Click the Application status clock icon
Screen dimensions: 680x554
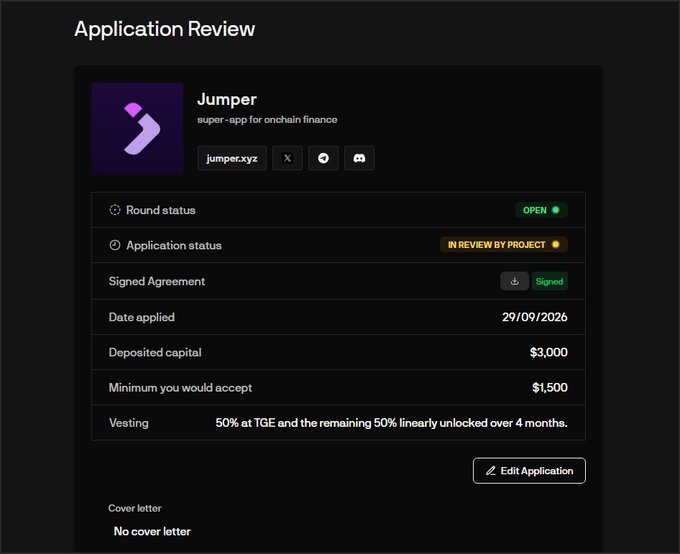[x=114, y=245]
